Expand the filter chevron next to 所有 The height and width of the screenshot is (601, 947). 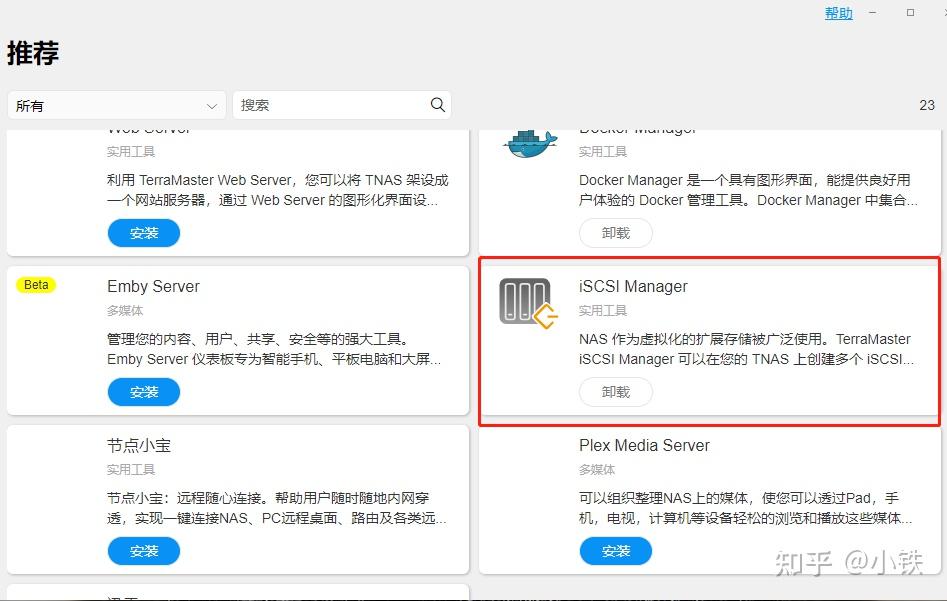pos(211,104)
